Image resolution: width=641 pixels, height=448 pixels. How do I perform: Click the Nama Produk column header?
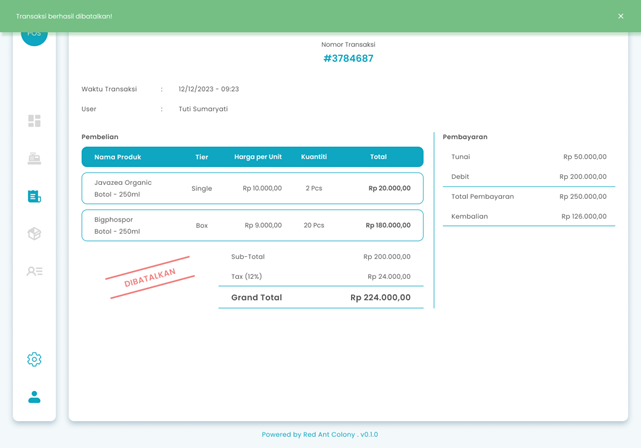[118, 157]
